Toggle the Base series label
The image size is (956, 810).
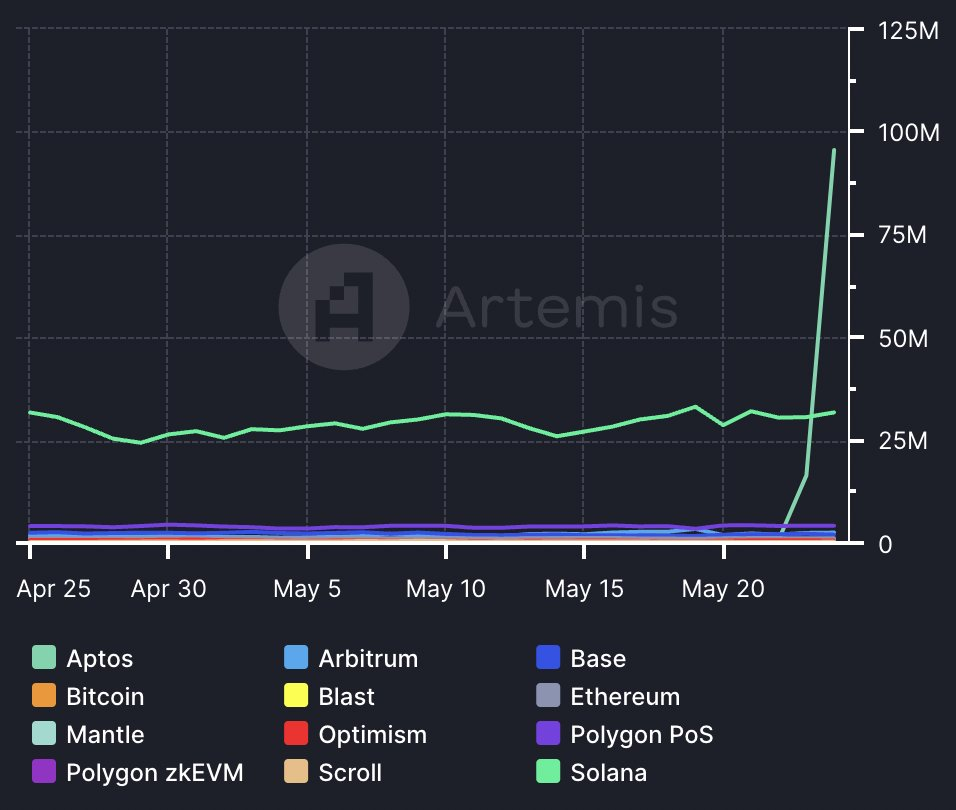(x=598, y=659)
